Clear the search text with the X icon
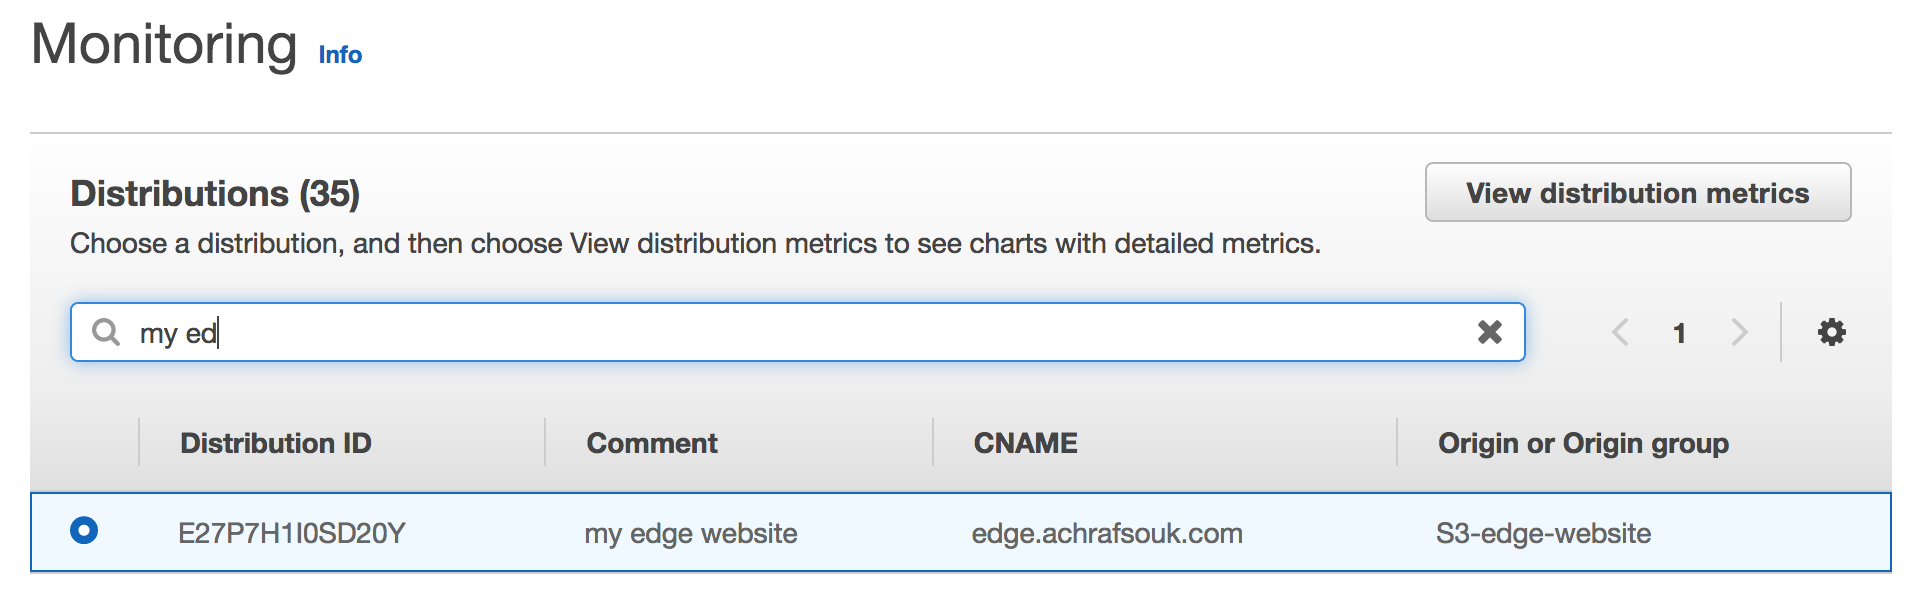Viewport: 1914px width, 596px height. tap(1489, 332)
